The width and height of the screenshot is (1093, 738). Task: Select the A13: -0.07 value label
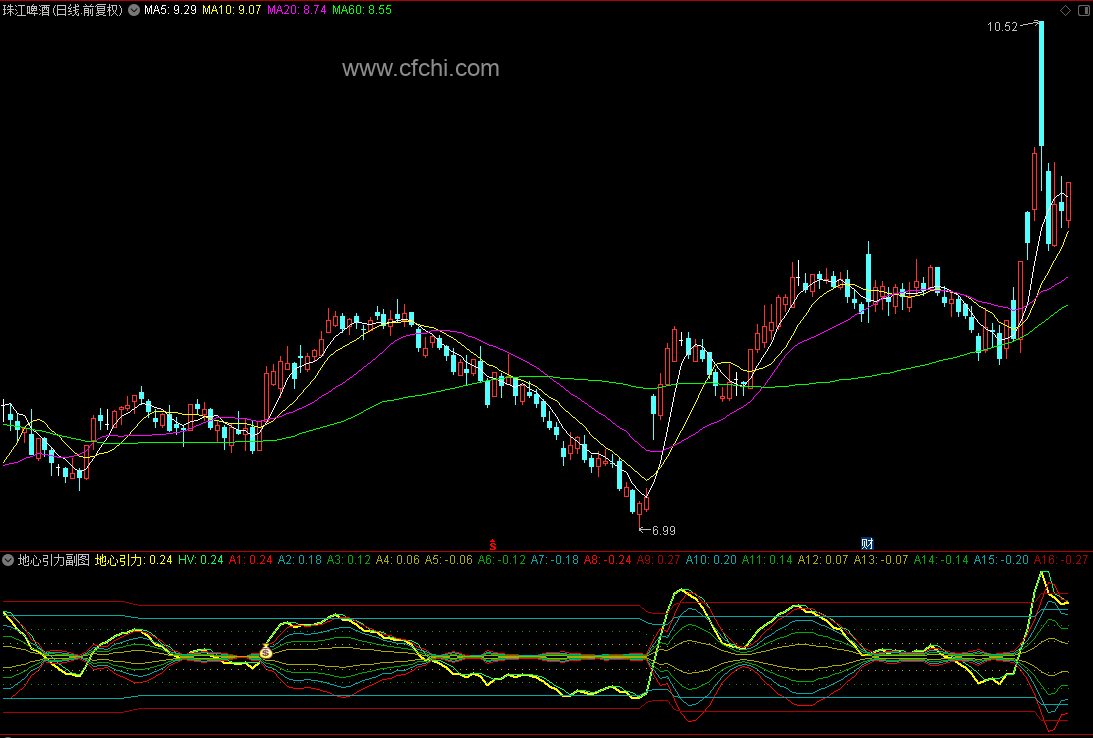point(881,560)
